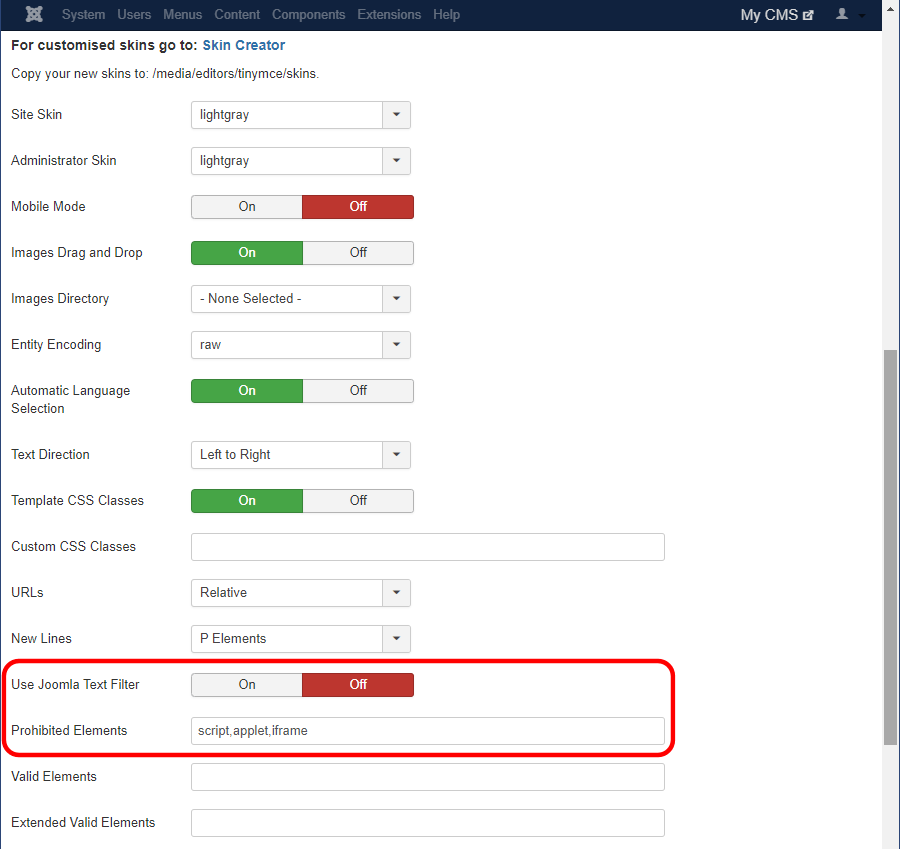
Task: Click the Valid Elements input field
Action: click(428, 776)
